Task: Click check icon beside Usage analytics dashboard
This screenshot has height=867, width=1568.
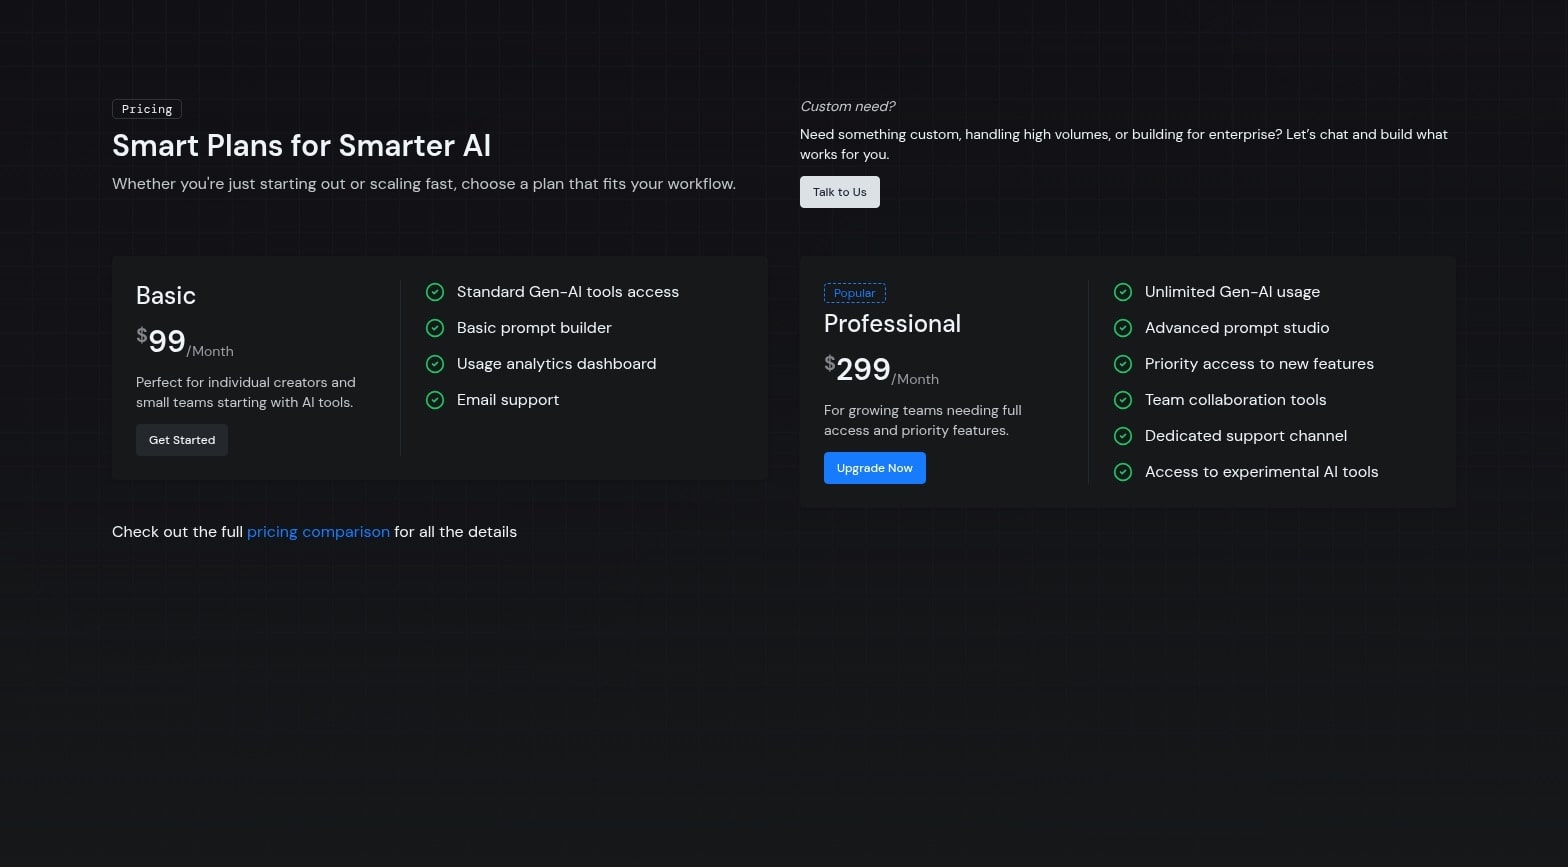Action: click(435, 364)
